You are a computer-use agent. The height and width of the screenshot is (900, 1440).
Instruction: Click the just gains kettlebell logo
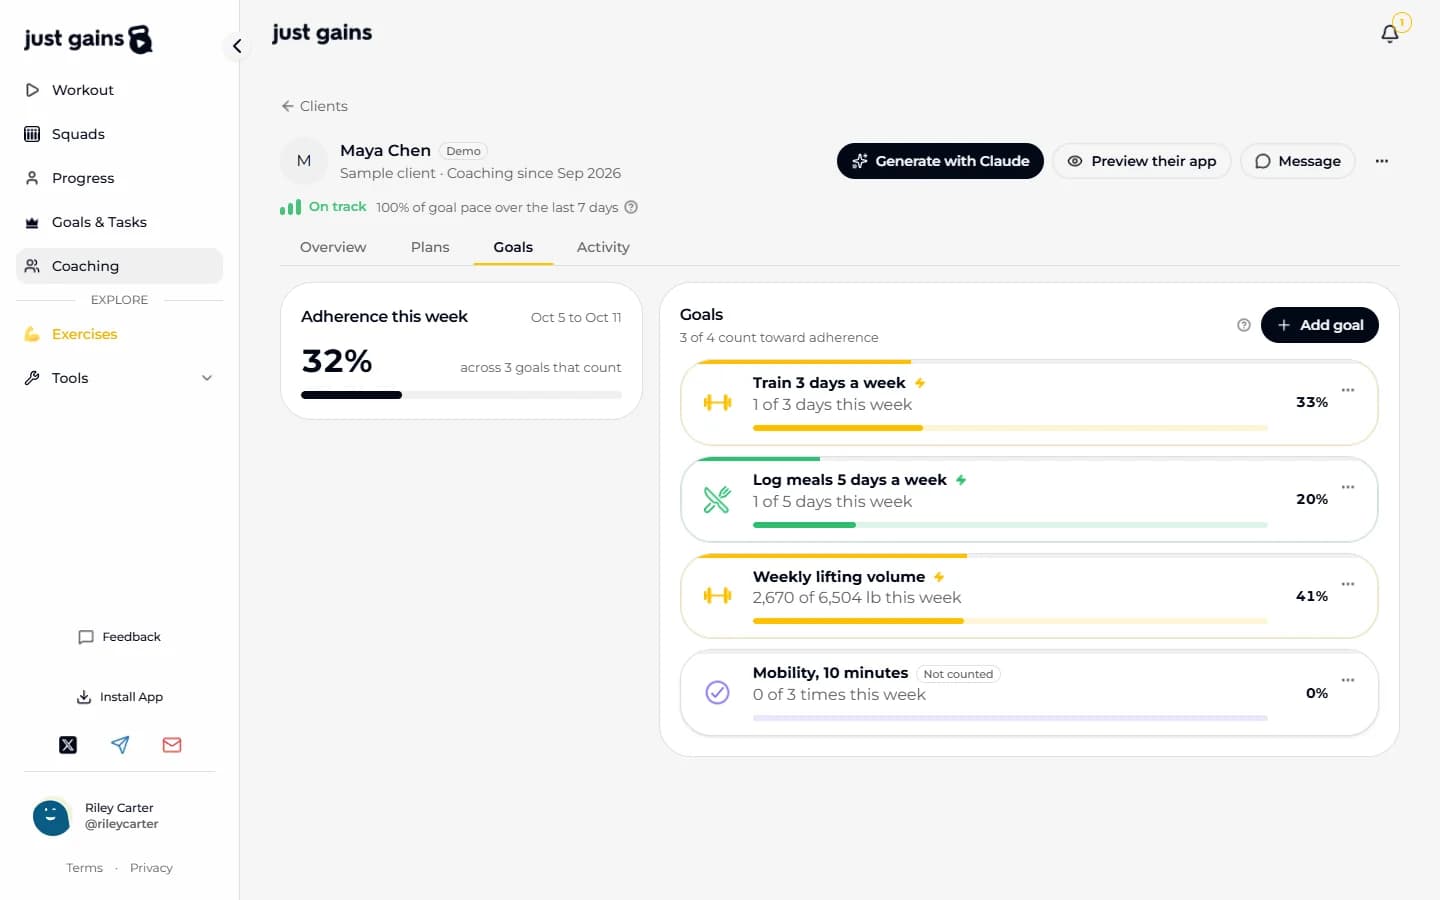88,39
